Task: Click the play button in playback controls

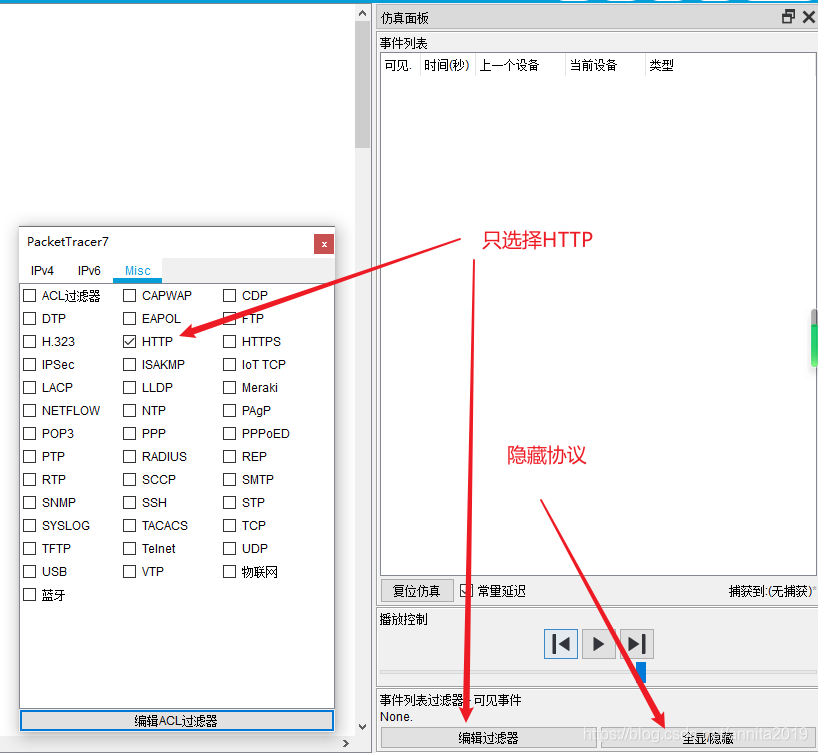Action: click(598, 644)
